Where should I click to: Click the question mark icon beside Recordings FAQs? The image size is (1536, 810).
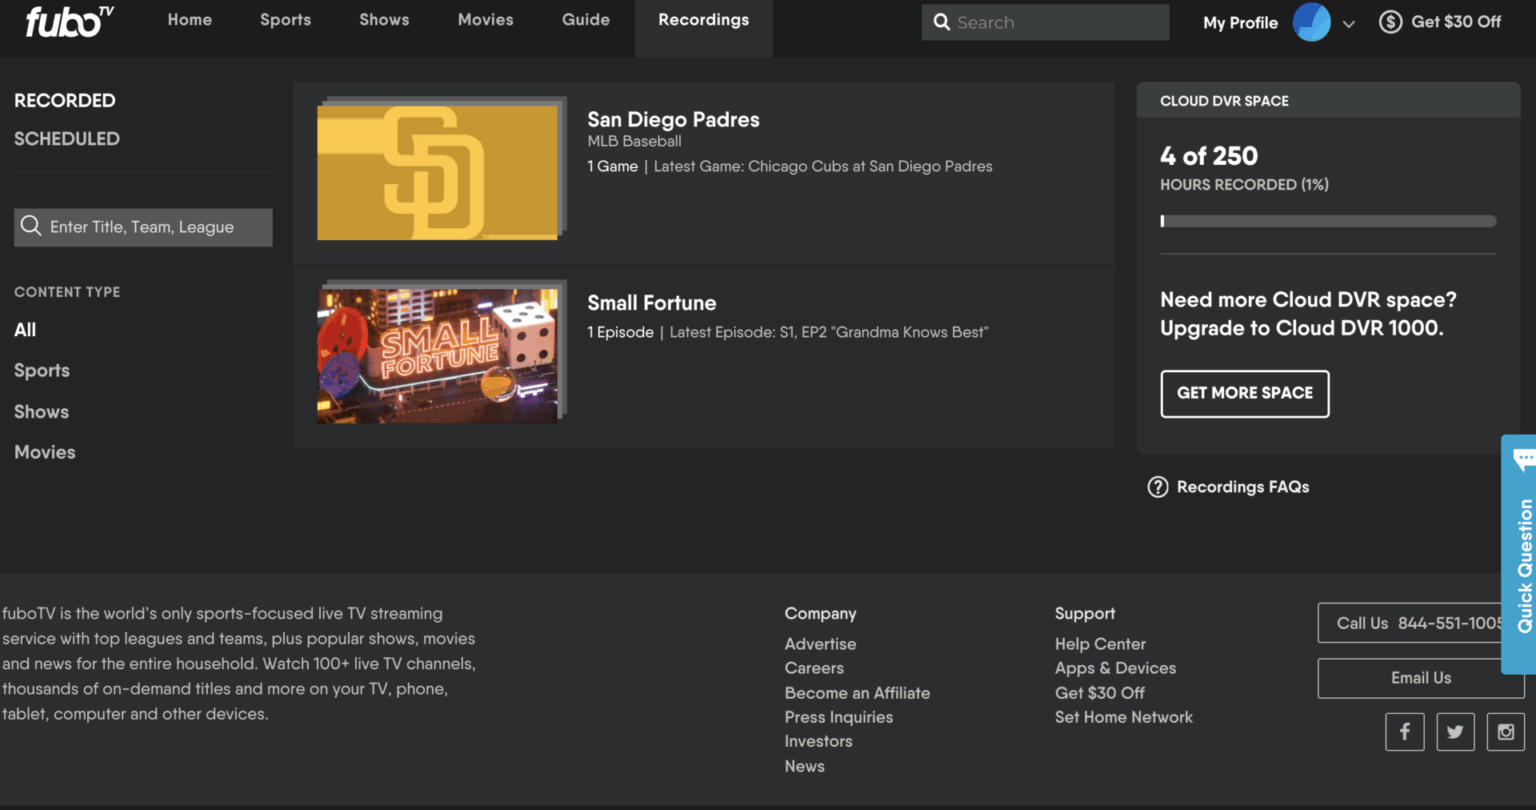[1157, 487]
